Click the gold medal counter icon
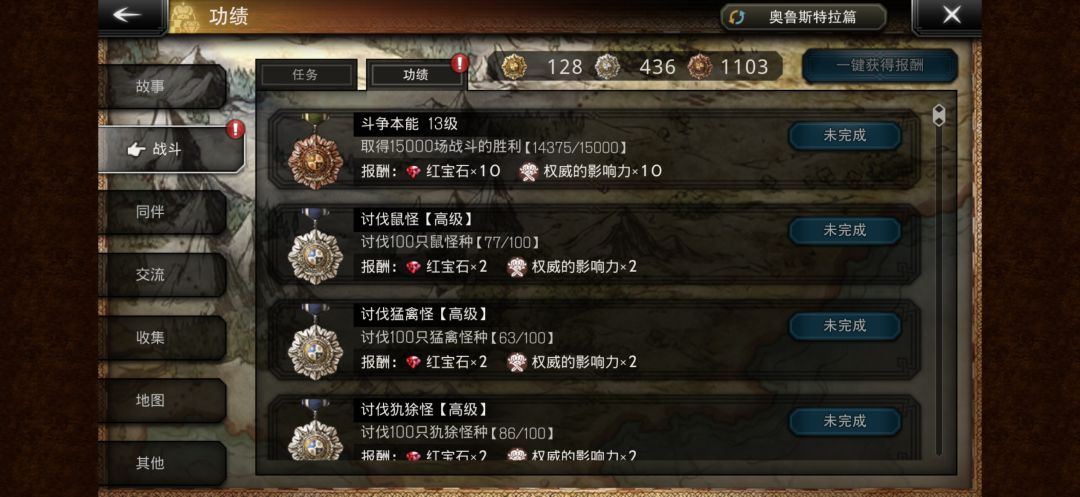Screen dimensions: 1080x497 514,67
